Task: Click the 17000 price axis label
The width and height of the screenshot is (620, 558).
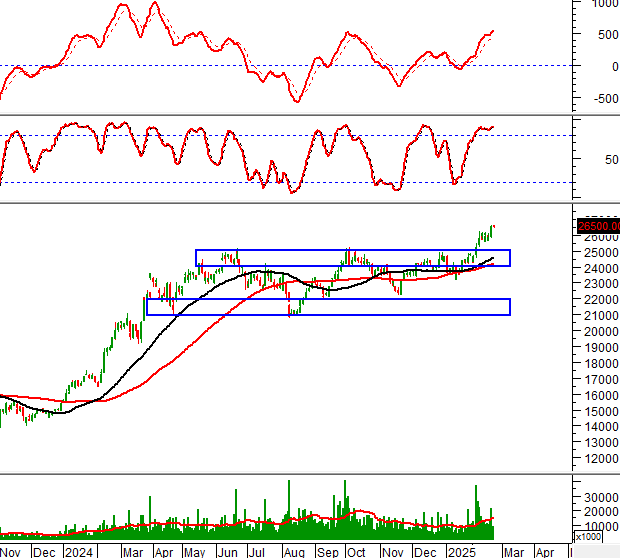Action: click(601, 380)
